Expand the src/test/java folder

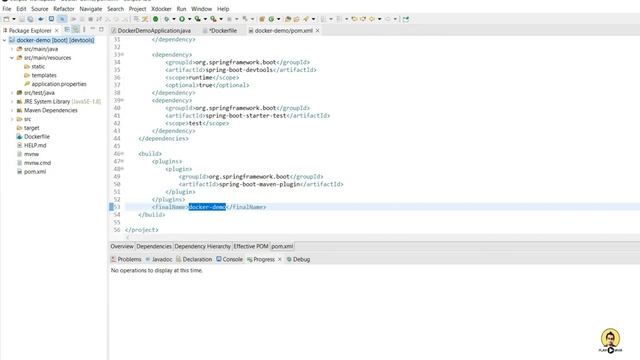pos(12,93)
